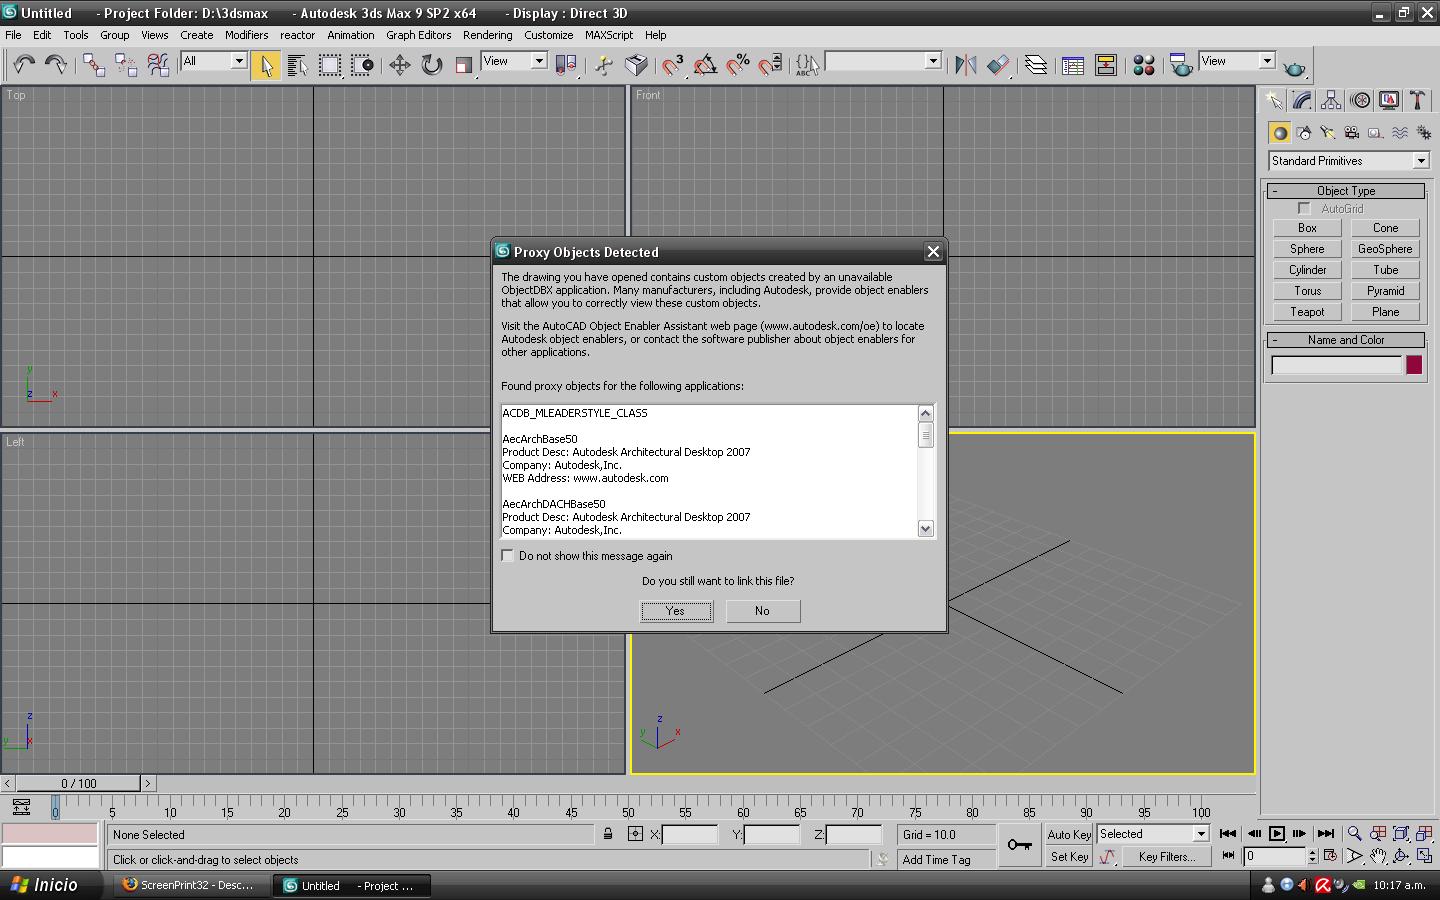This screenshot has height=900, width=1440.
Task: Click Yes to link the file
Action: (x=676, y=611)
